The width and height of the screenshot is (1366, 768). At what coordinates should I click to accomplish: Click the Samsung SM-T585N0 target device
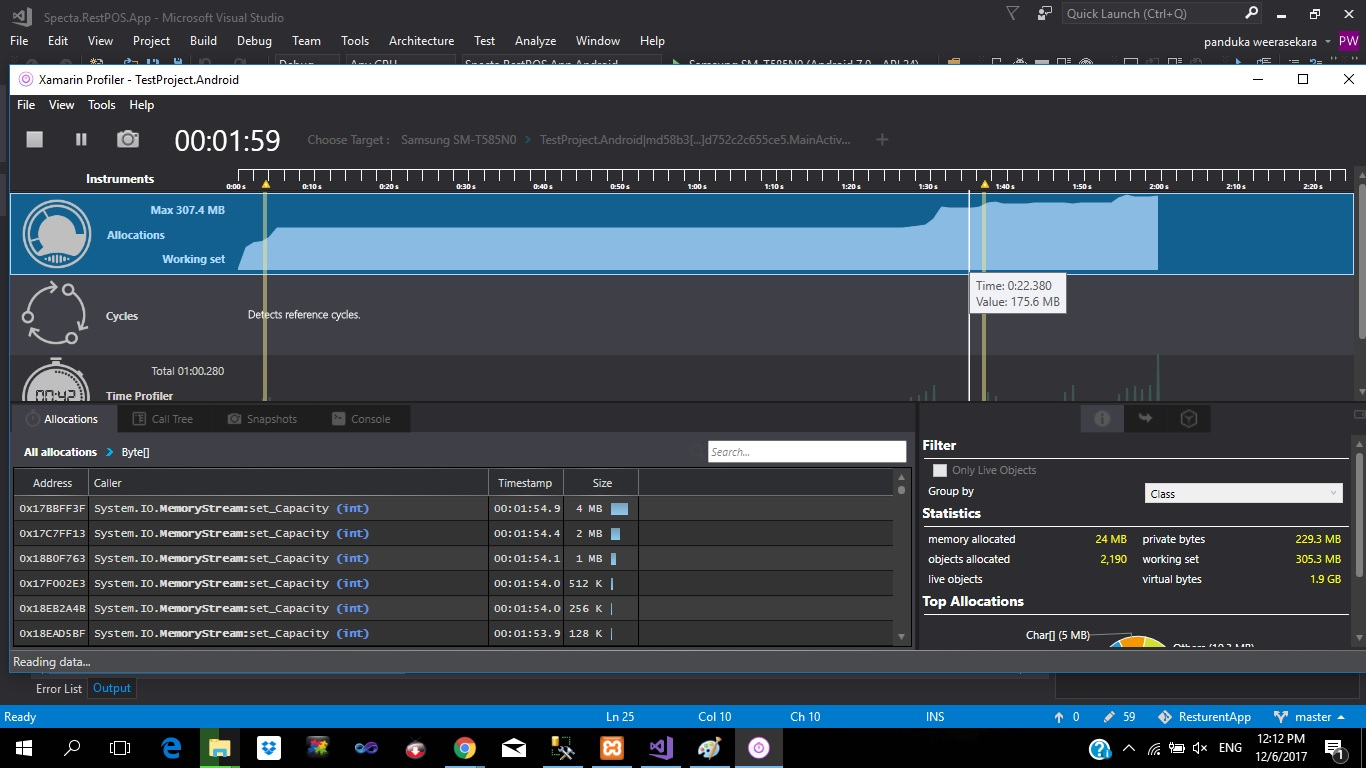(x=458, y=140)
